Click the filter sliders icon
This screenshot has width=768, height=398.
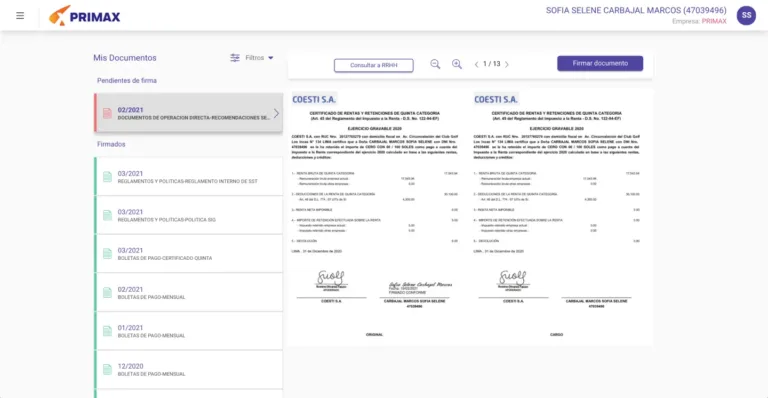235,58
